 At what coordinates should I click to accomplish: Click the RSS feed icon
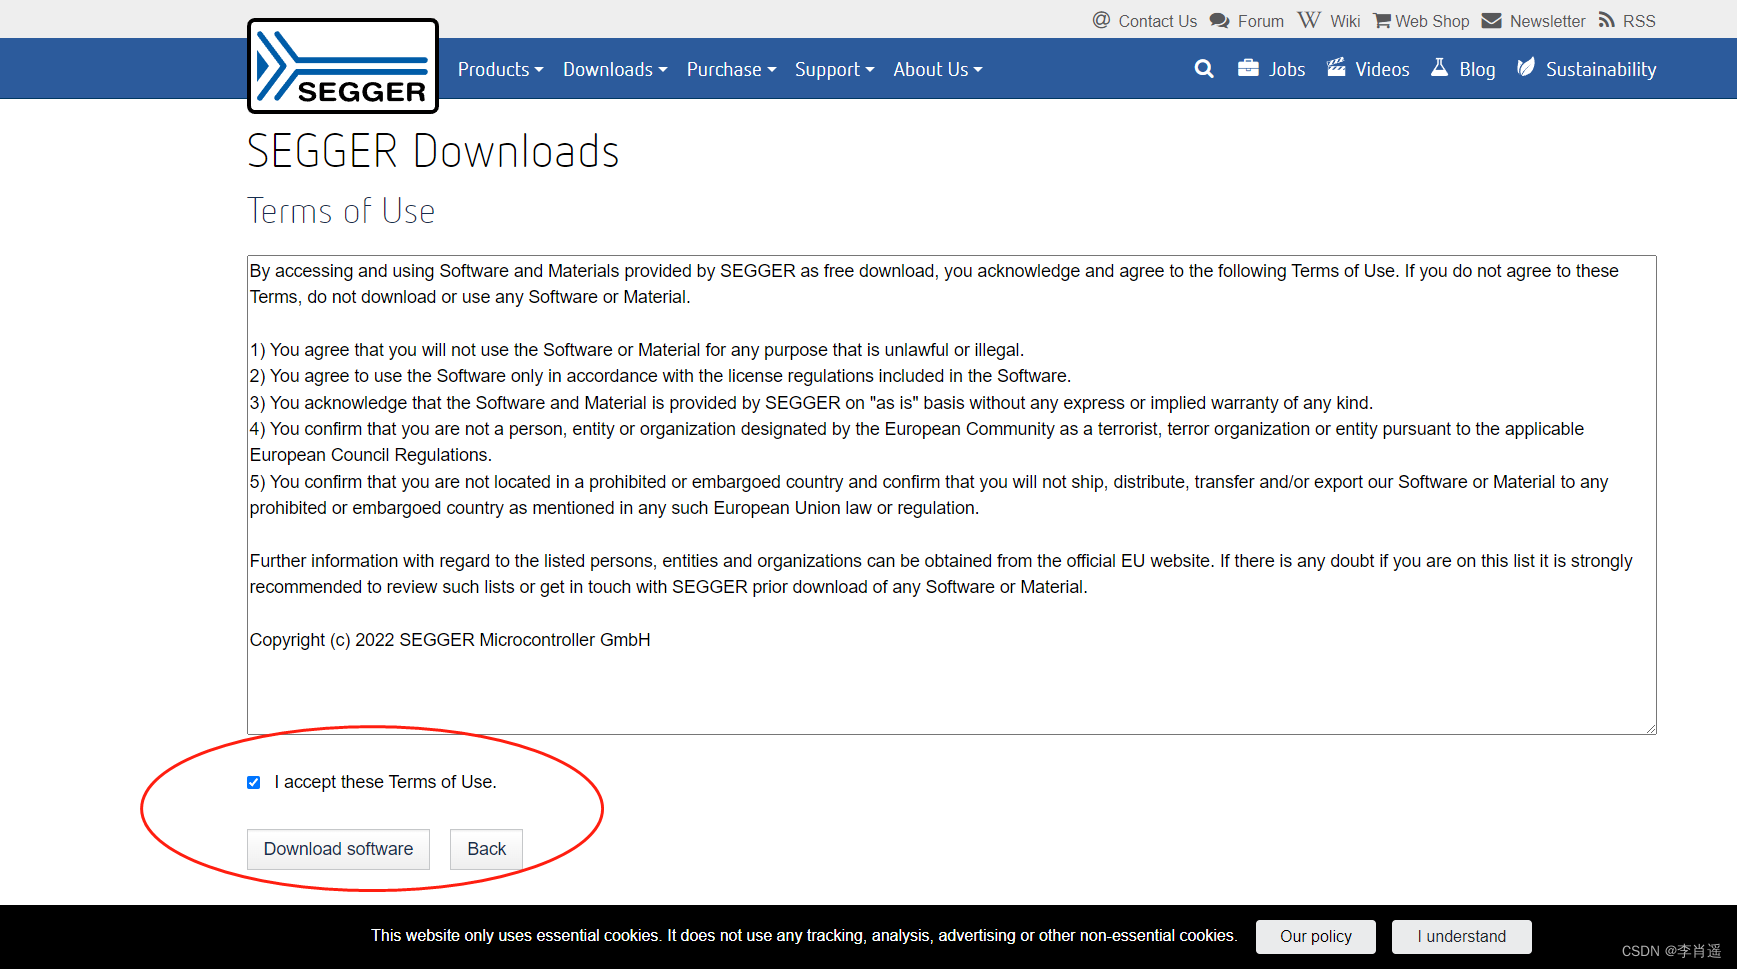[x=1606, y=20]
